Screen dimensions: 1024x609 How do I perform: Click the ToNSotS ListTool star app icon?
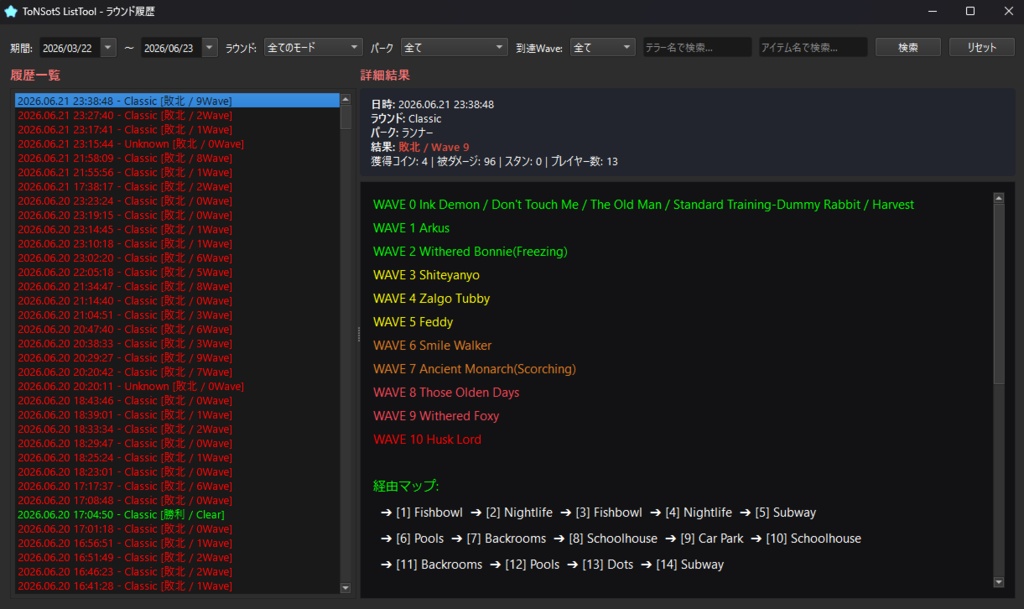coord(10,11)
